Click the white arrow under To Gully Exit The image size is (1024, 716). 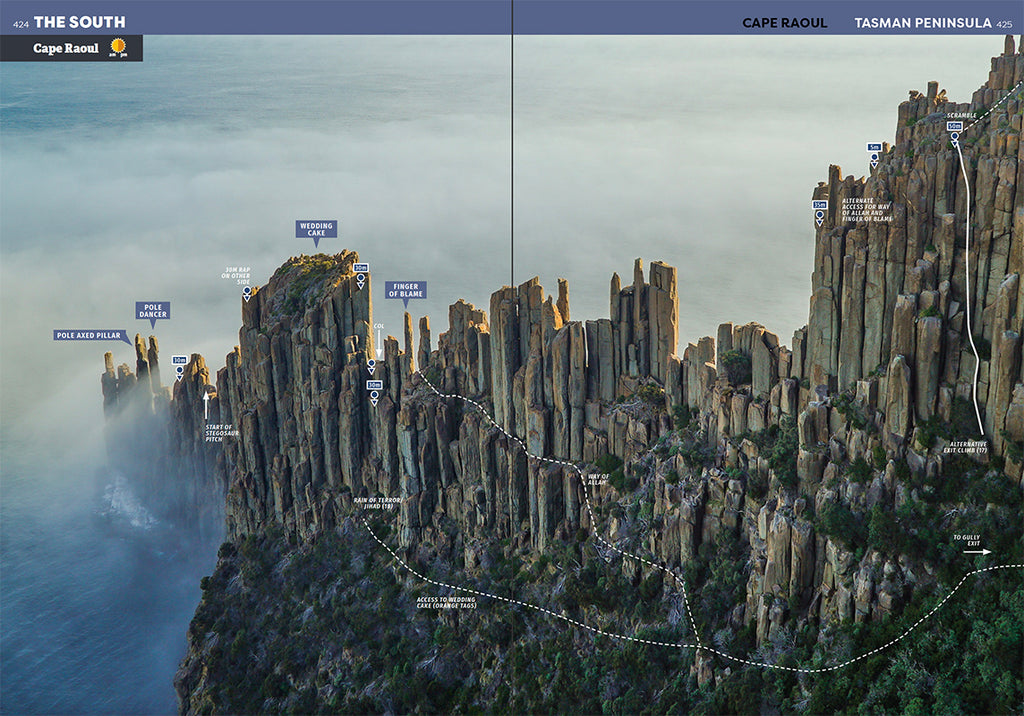click(978, 551)
